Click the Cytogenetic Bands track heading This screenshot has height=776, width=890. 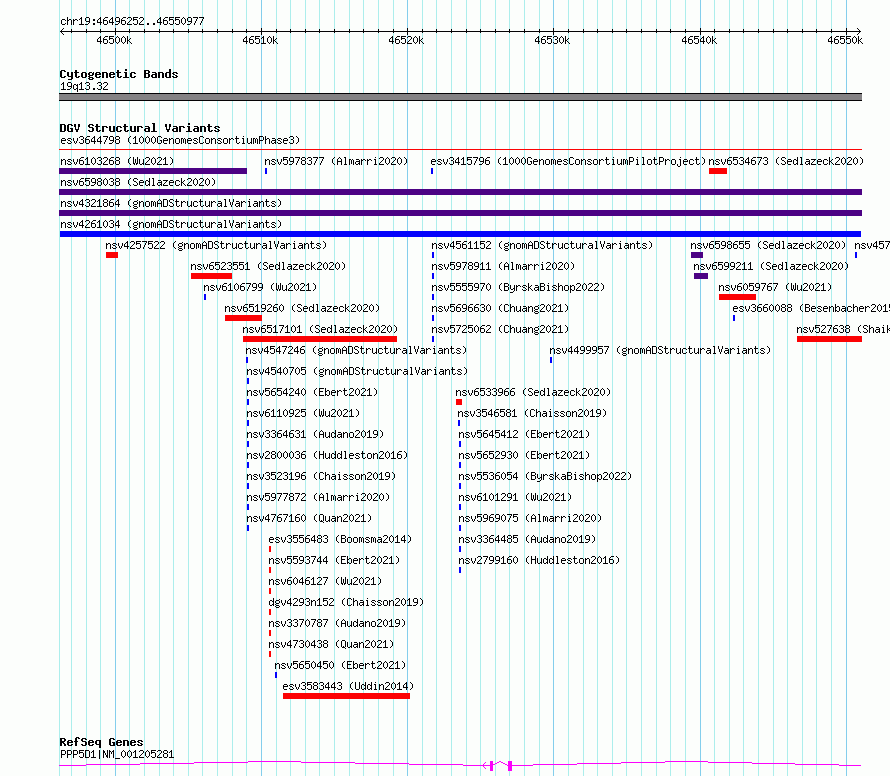coord(118,74)
